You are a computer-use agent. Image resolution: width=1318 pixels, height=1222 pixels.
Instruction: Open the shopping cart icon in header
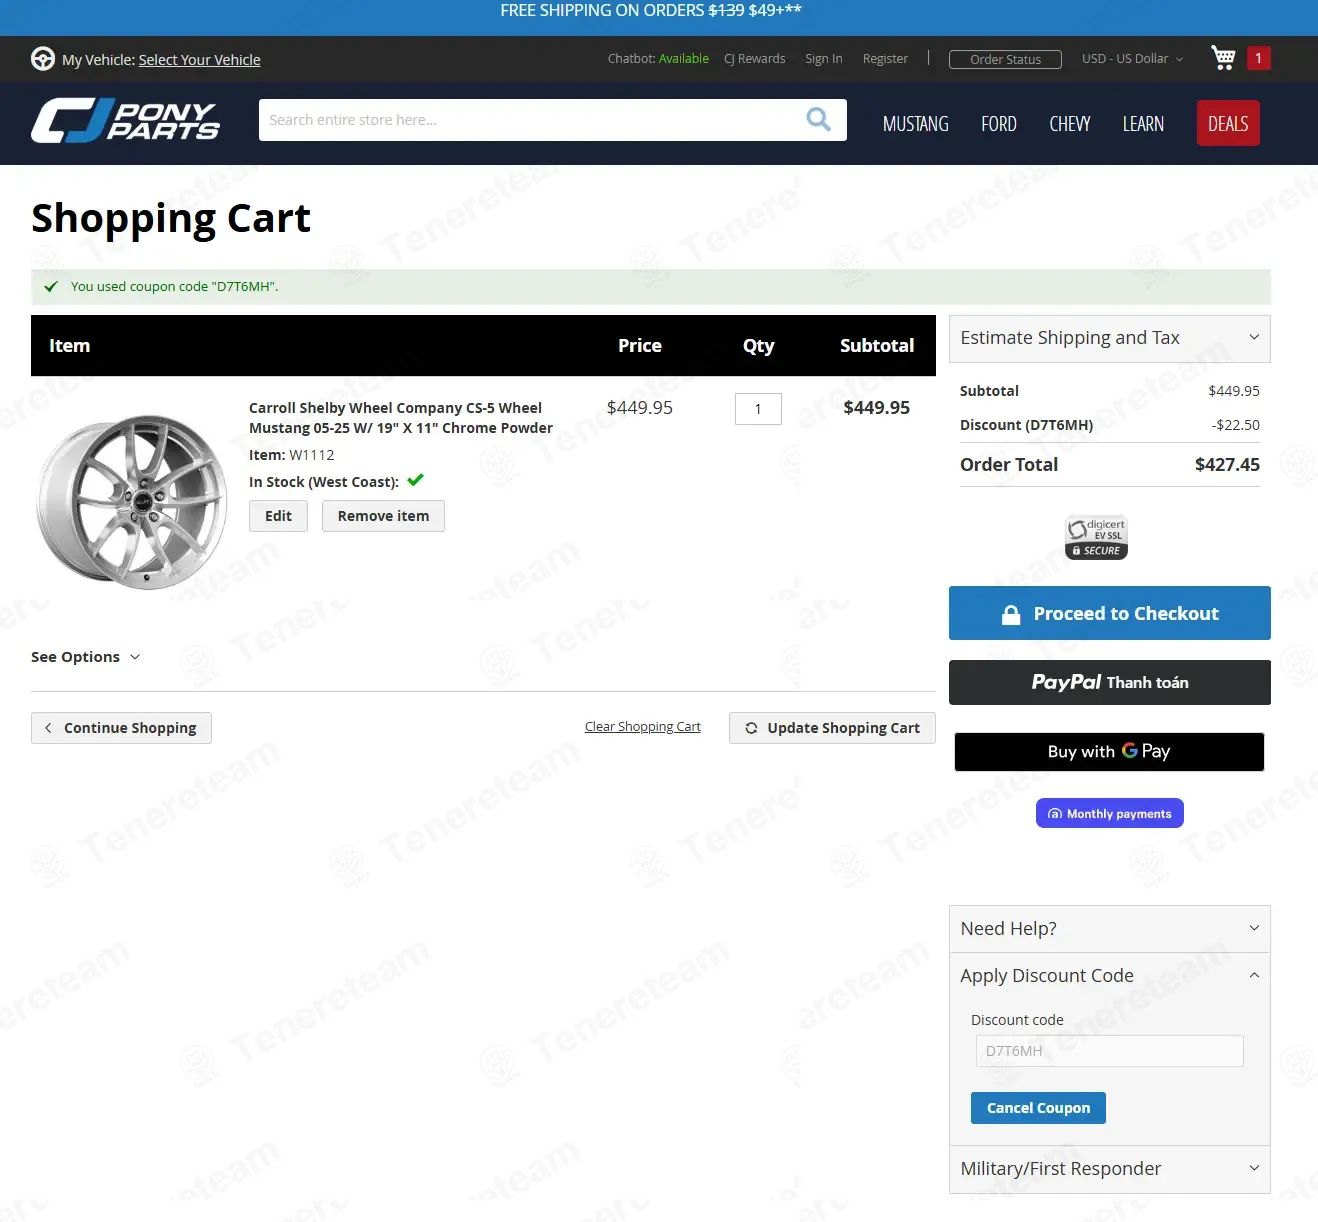(1223, 58)
